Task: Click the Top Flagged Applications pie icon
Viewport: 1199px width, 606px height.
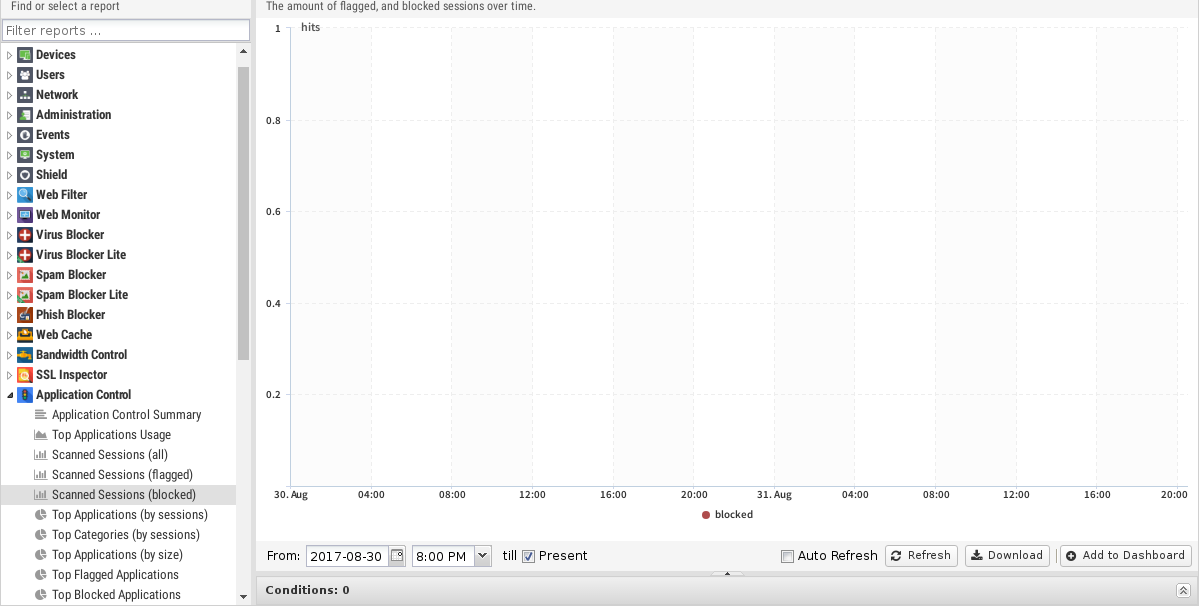Action: (x=41, y=575)
